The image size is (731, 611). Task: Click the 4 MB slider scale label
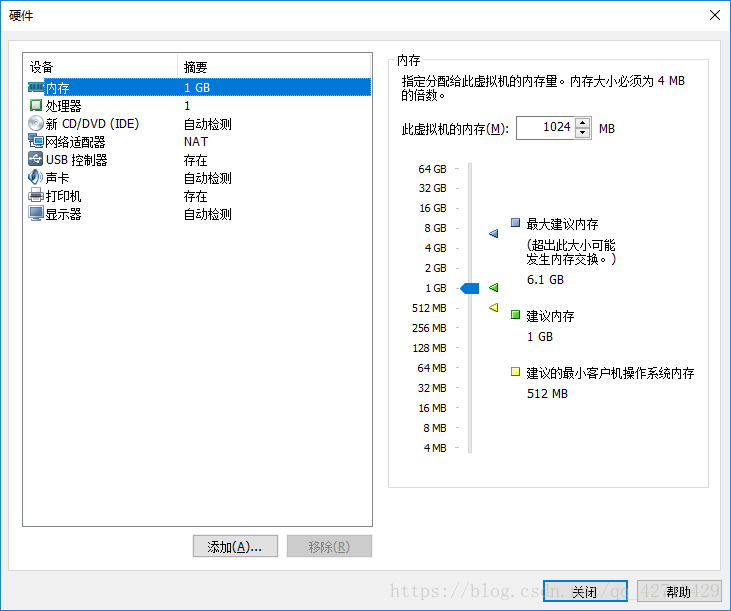point(434,448)
